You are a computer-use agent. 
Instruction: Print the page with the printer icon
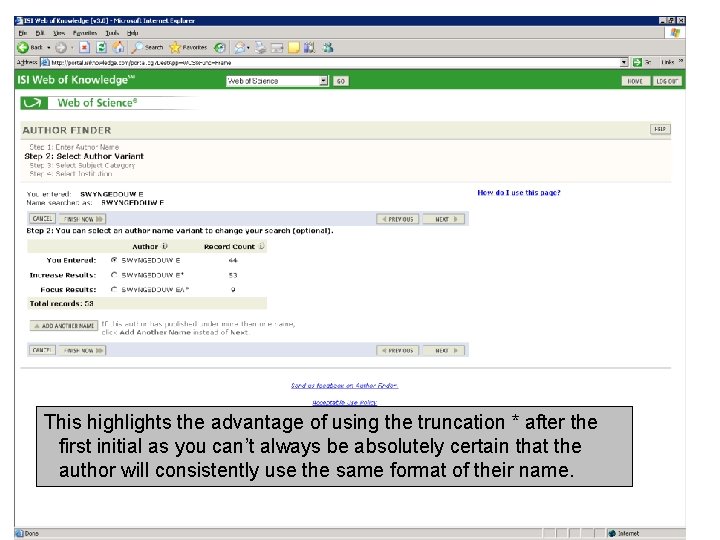click(260, 47)
